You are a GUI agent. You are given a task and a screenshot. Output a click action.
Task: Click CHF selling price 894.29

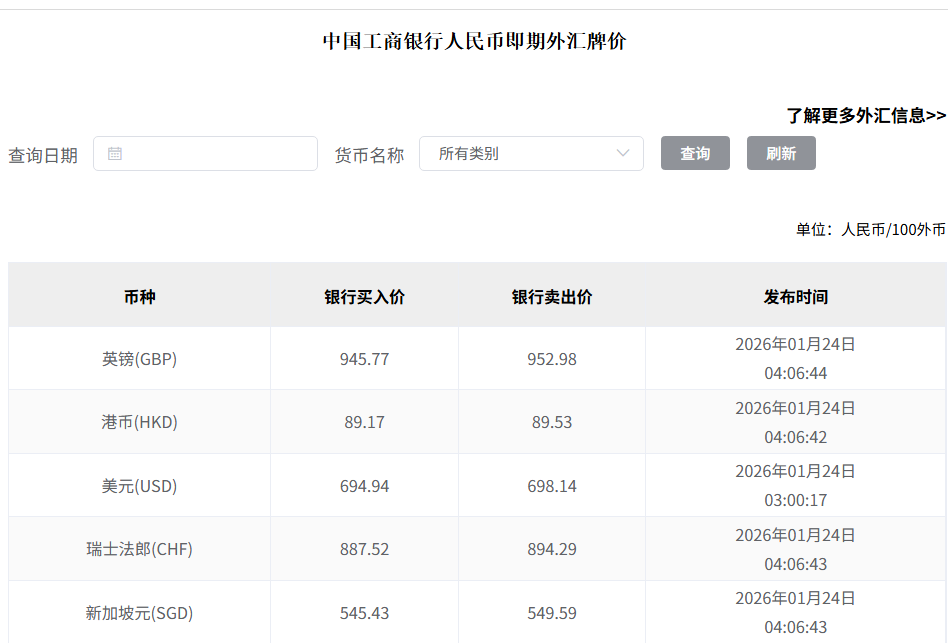(552, 549)
